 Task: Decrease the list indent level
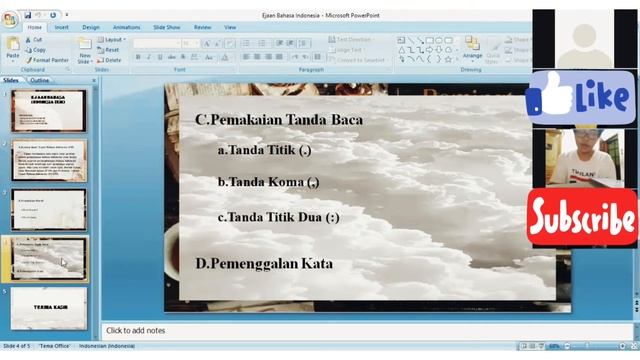(x=280, y=43)
